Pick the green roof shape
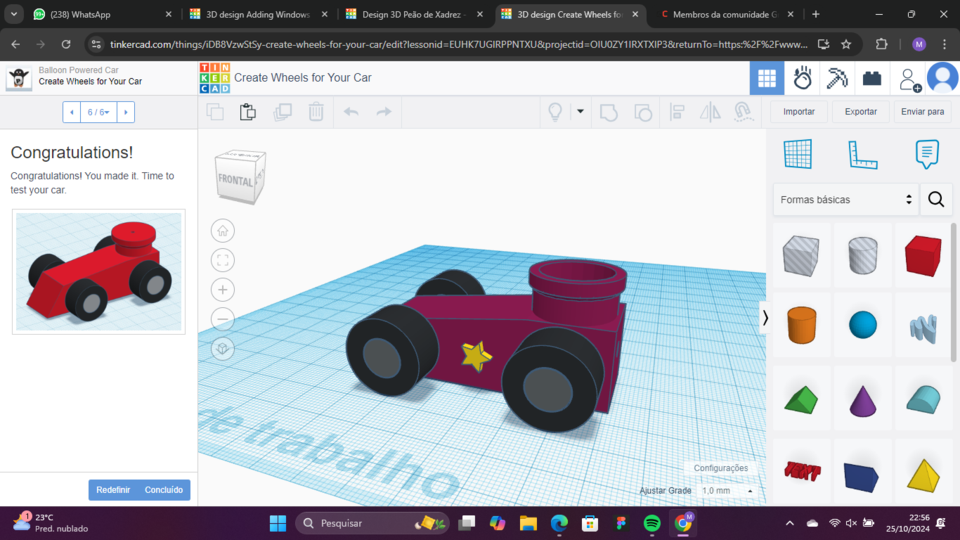 pyautogui.click(x=801, y=400)
